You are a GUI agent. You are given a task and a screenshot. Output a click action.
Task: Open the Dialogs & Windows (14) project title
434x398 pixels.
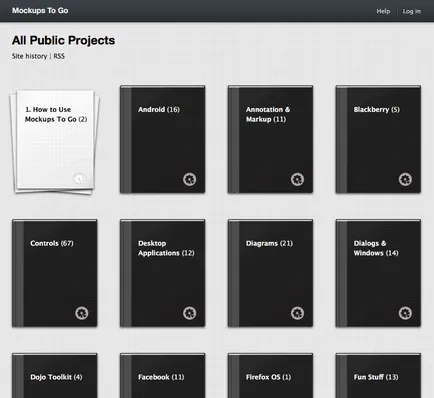coord(376,248)
